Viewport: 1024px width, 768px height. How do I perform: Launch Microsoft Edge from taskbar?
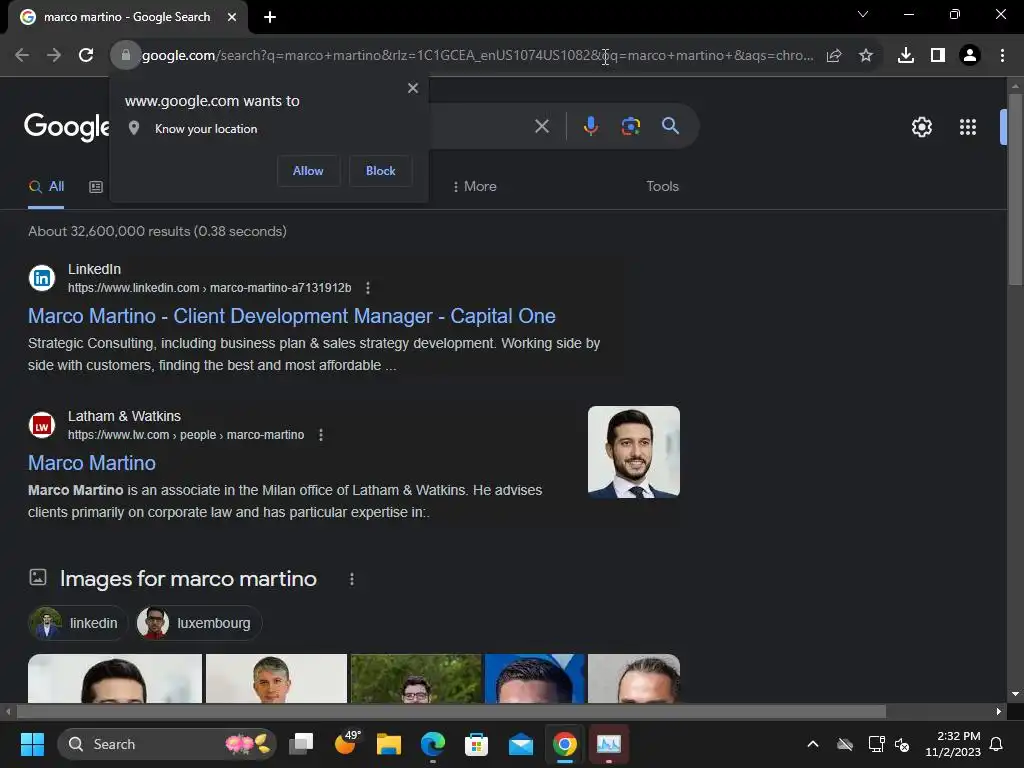[432, 744]
